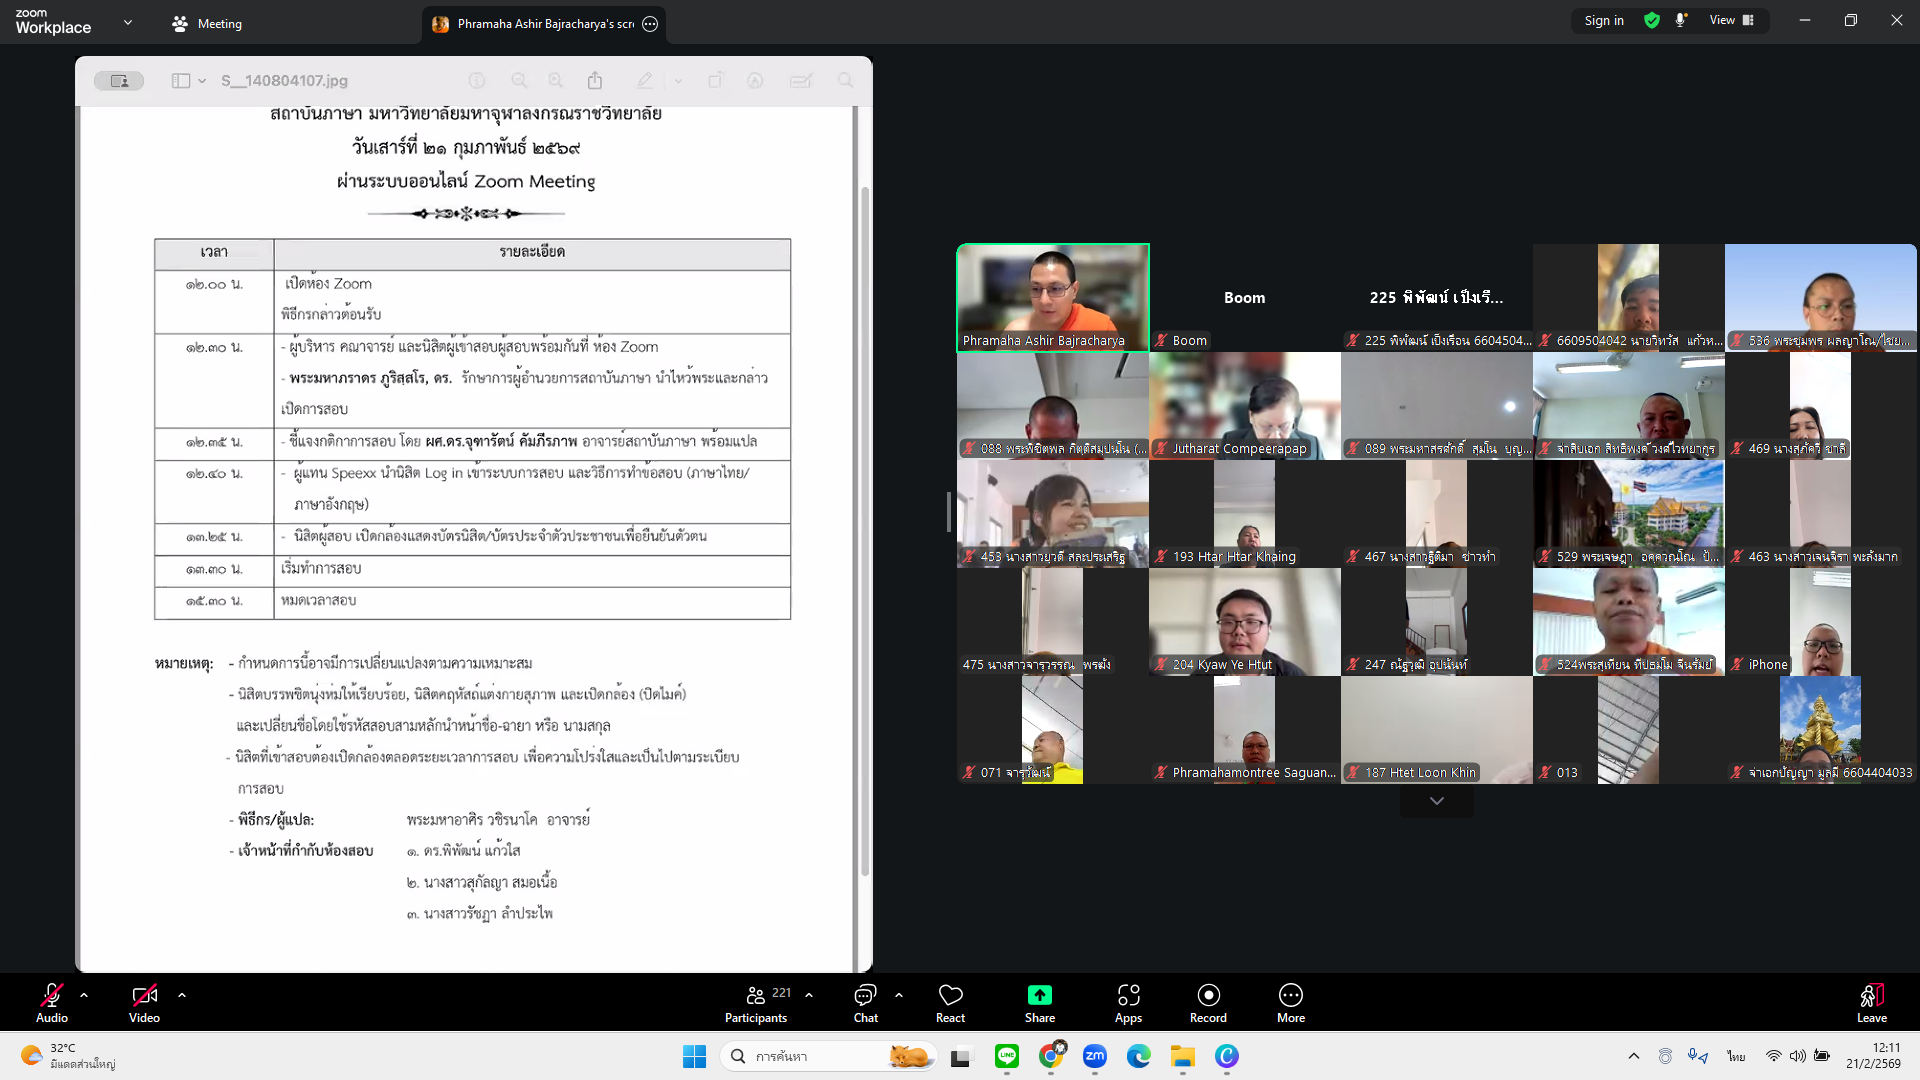Image resolution: width=1920 pixels, height=1080 pixels.
Task: Open the View layout menu
Action: coord(1731,20)
